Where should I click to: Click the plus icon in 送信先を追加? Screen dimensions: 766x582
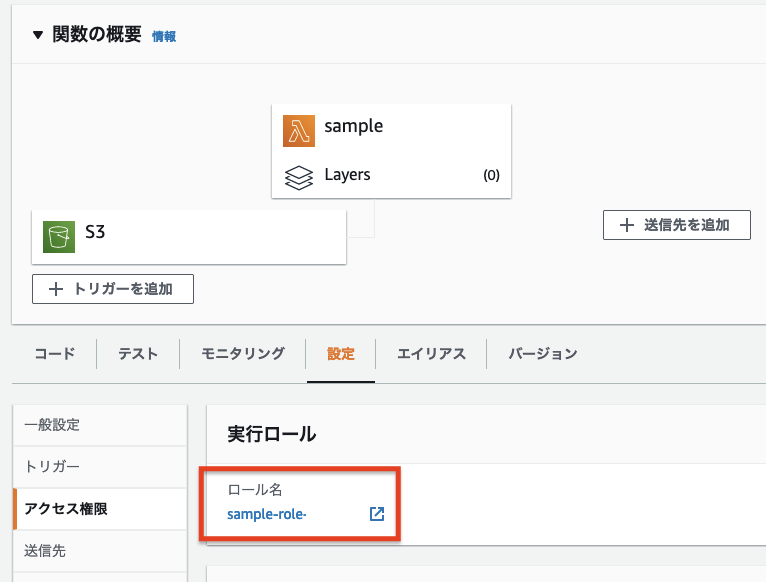627,225
